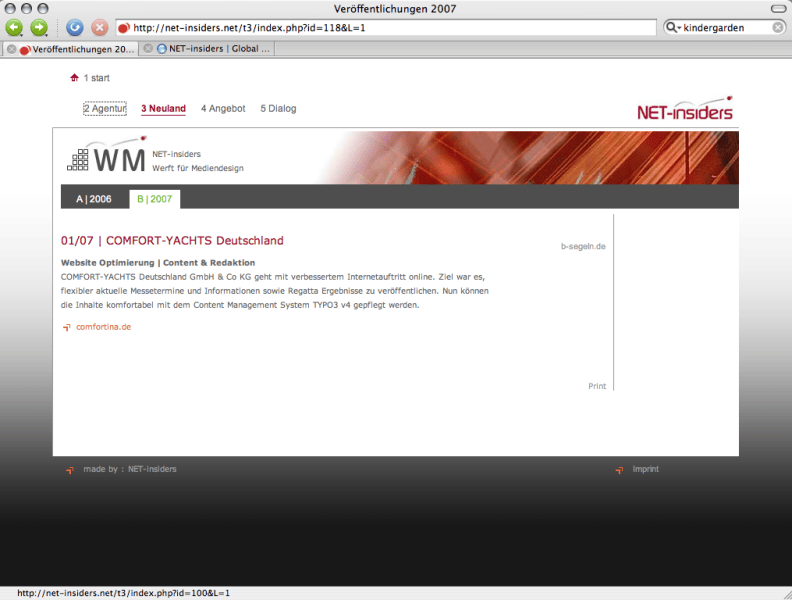Click the Print link
Image resolution: width=792 pixels, height=600 pixels.
click(x=597, y=386)
